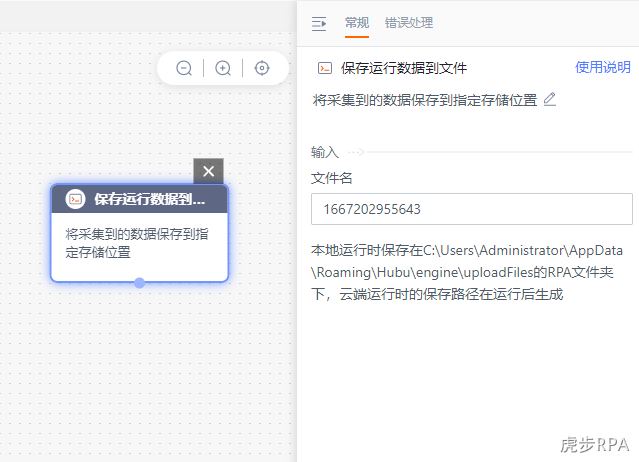This screenshot has width=639, height=462.
Task: Click the 将采集到的数据保存到指定存储位置 panel description
Action: coord(425,100)
